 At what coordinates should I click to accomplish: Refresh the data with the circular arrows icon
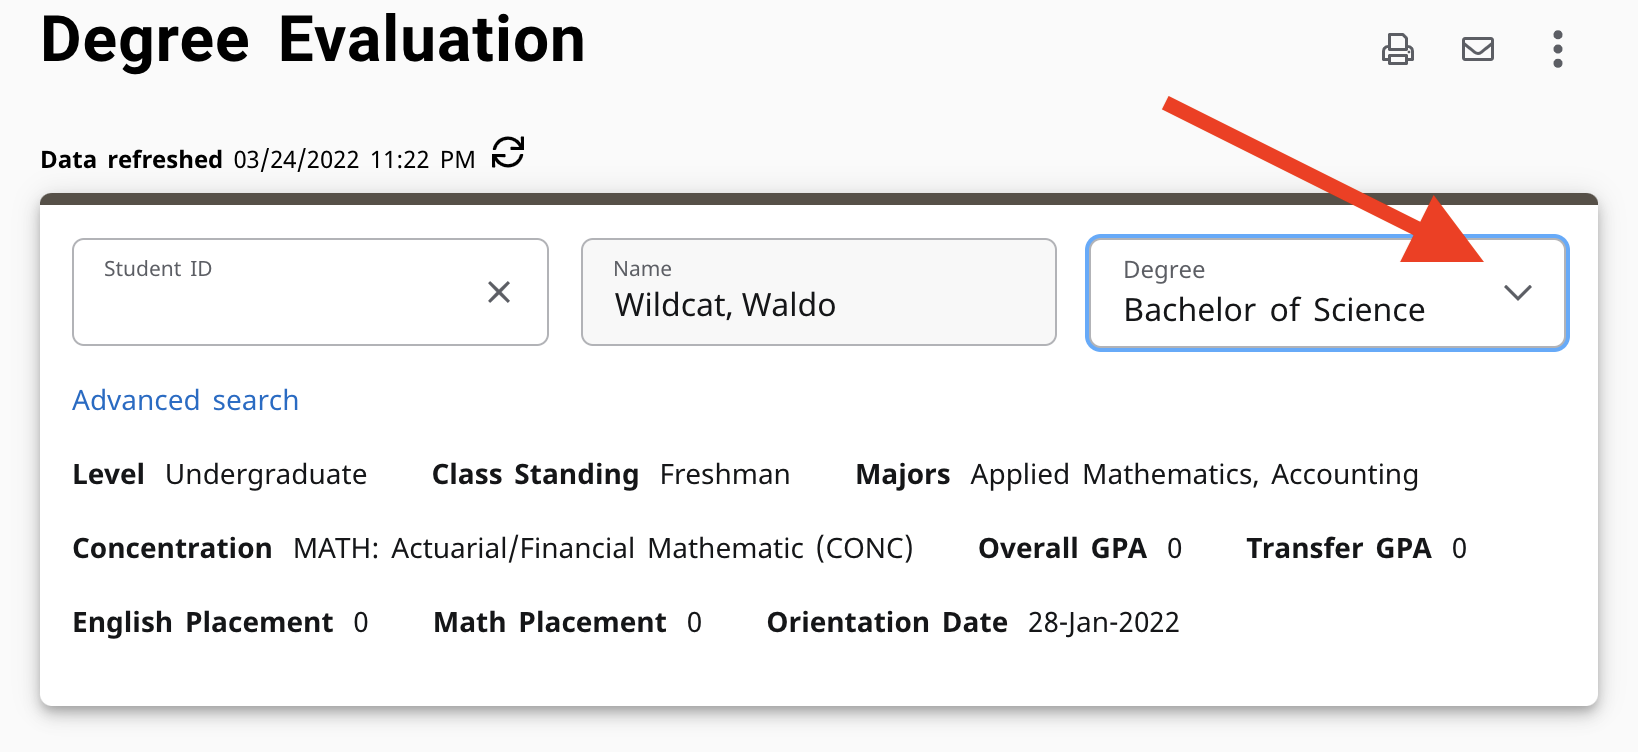[x=508, y=153]
